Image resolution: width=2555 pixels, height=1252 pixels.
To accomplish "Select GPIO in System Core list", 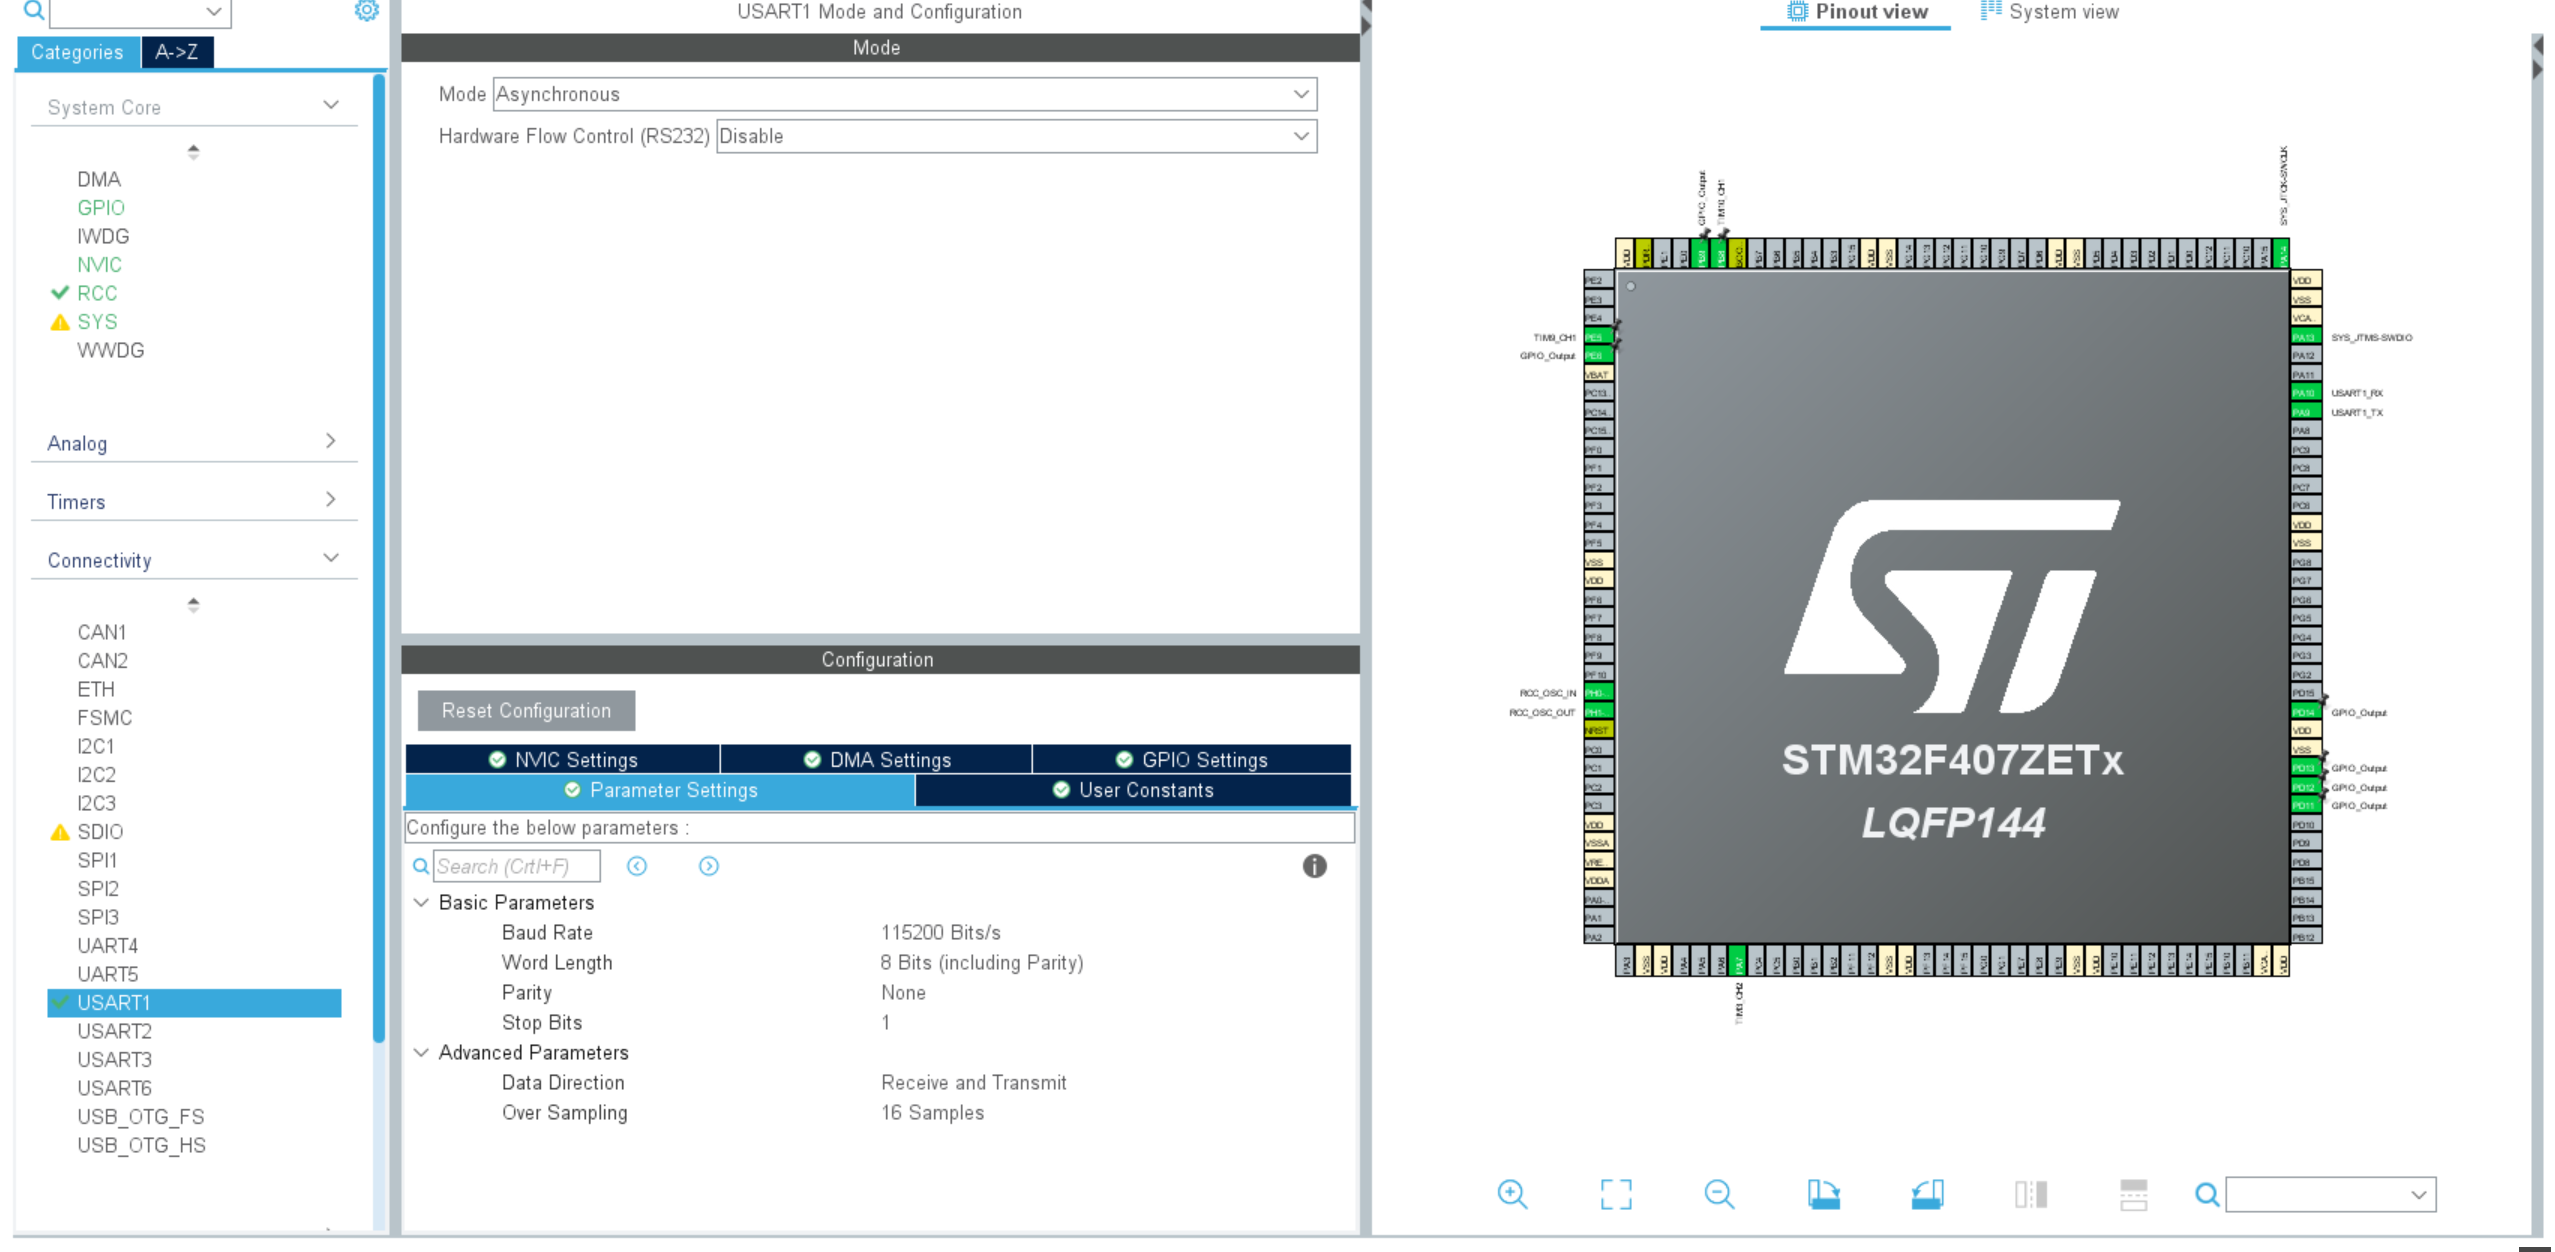I will tap(101, 208).
